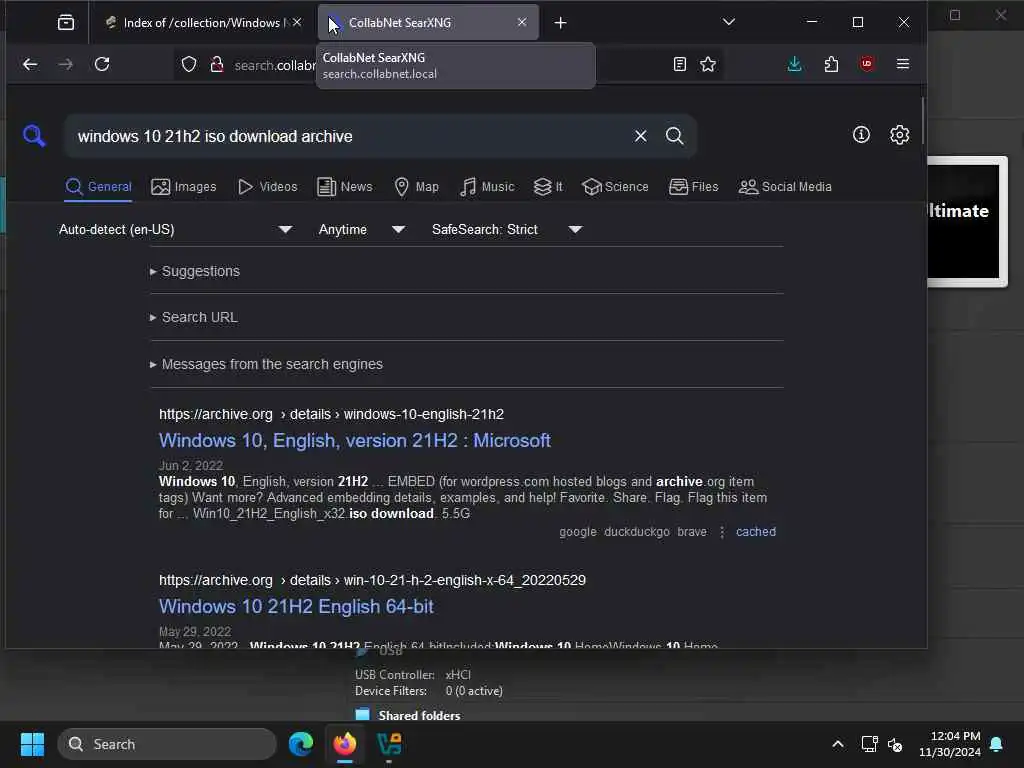Click archive.org windows-10-english-21h2 URL link
The height and width of the screenshot is (768, 1024).
pos(331,414)
